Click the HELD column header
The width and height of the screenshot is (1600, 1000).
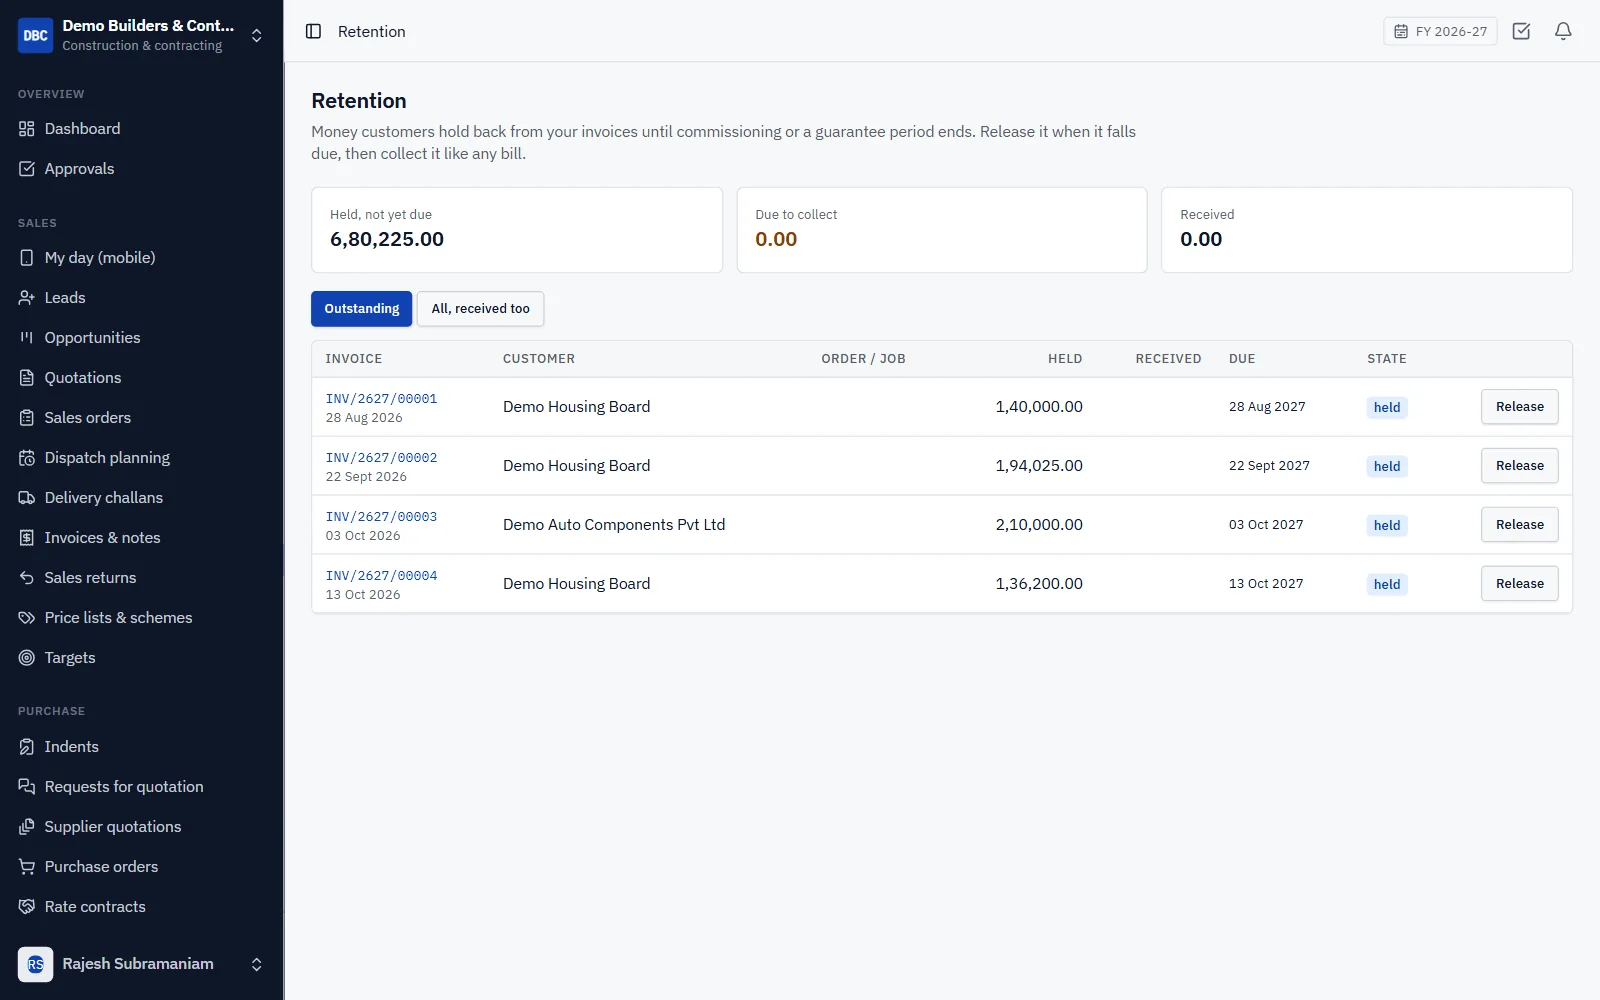pos(1065,359)
